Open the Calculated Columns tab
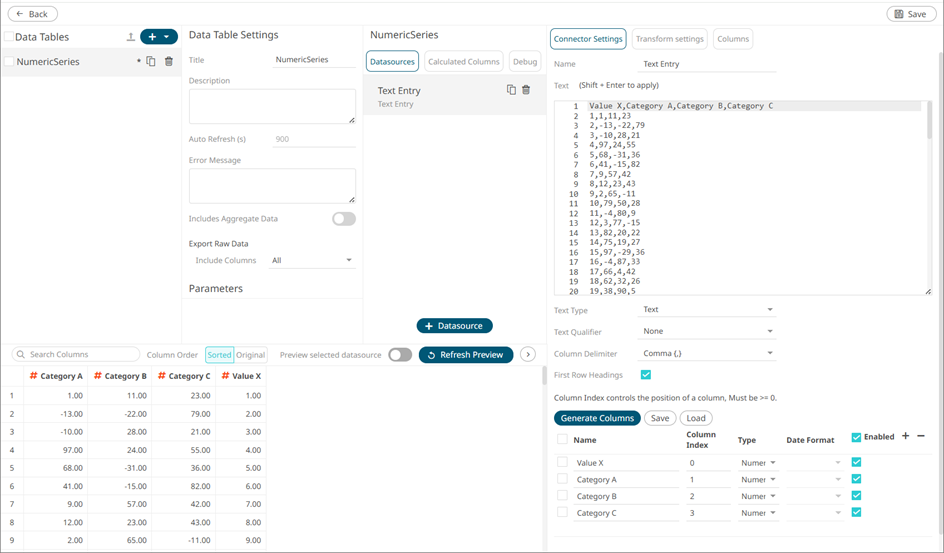Screen dimensions: 944x553 (x=463, y=61)
